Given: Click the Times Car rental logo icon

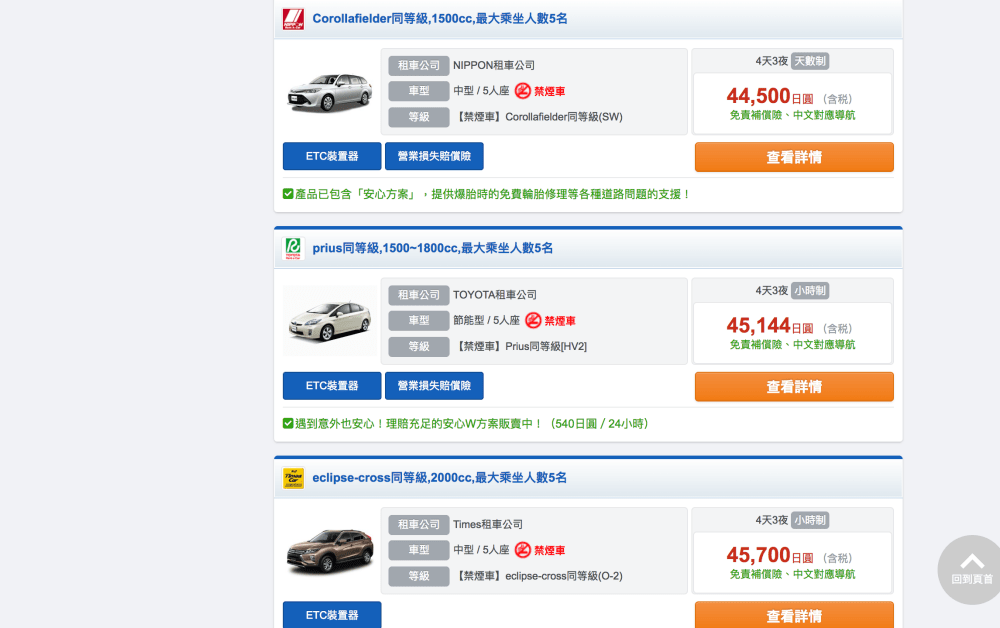Looking at the screenshot, I should click(293, 478).
